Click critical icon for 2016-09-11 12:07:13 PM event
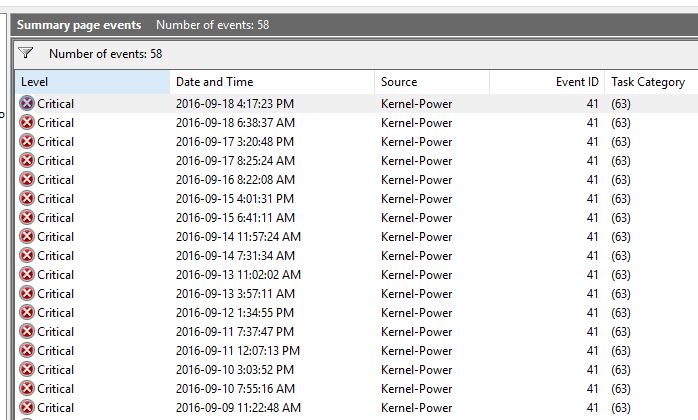Image resolution: width=698 pixels, height=420 pixels. [x=27, y=351]
